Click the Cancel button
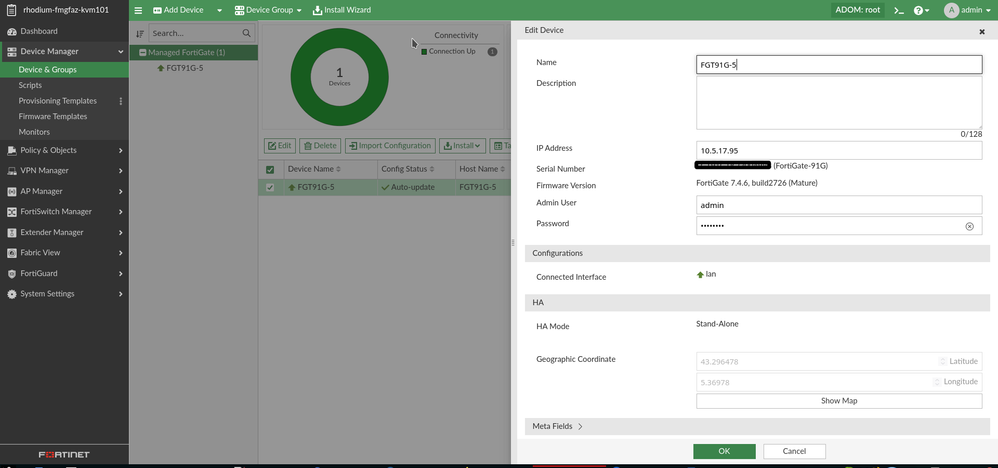Viewport: 998px width, 468px height. (794, 451)
